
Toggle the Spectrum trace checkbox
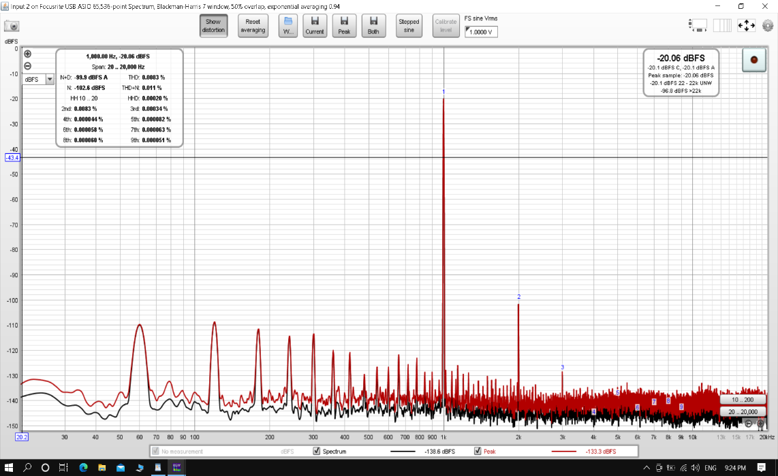point(317,451)
